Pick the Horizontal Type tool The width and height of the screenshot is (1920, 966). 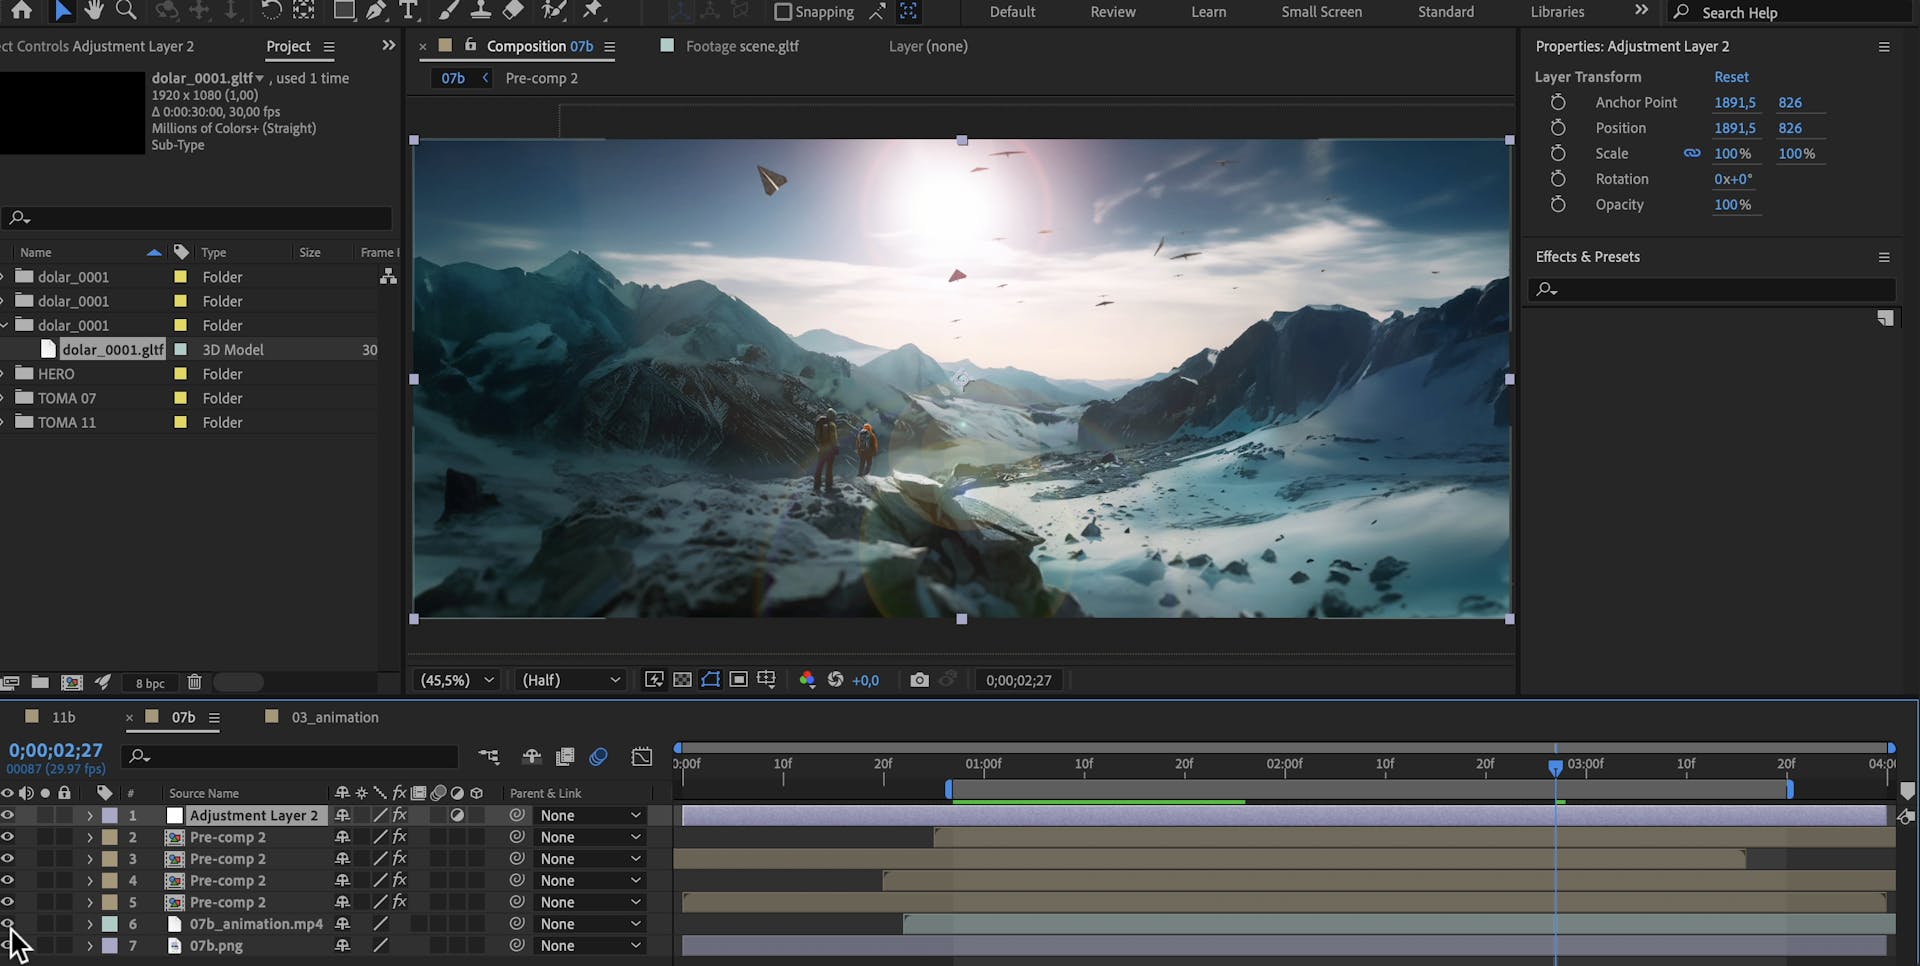coord(408,11)
